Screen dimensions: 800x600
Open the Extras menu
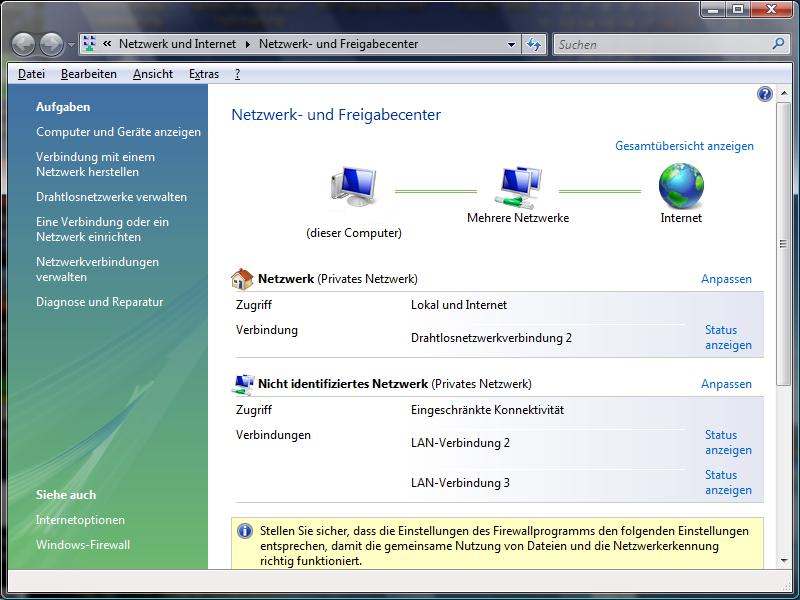click(204, 74)
